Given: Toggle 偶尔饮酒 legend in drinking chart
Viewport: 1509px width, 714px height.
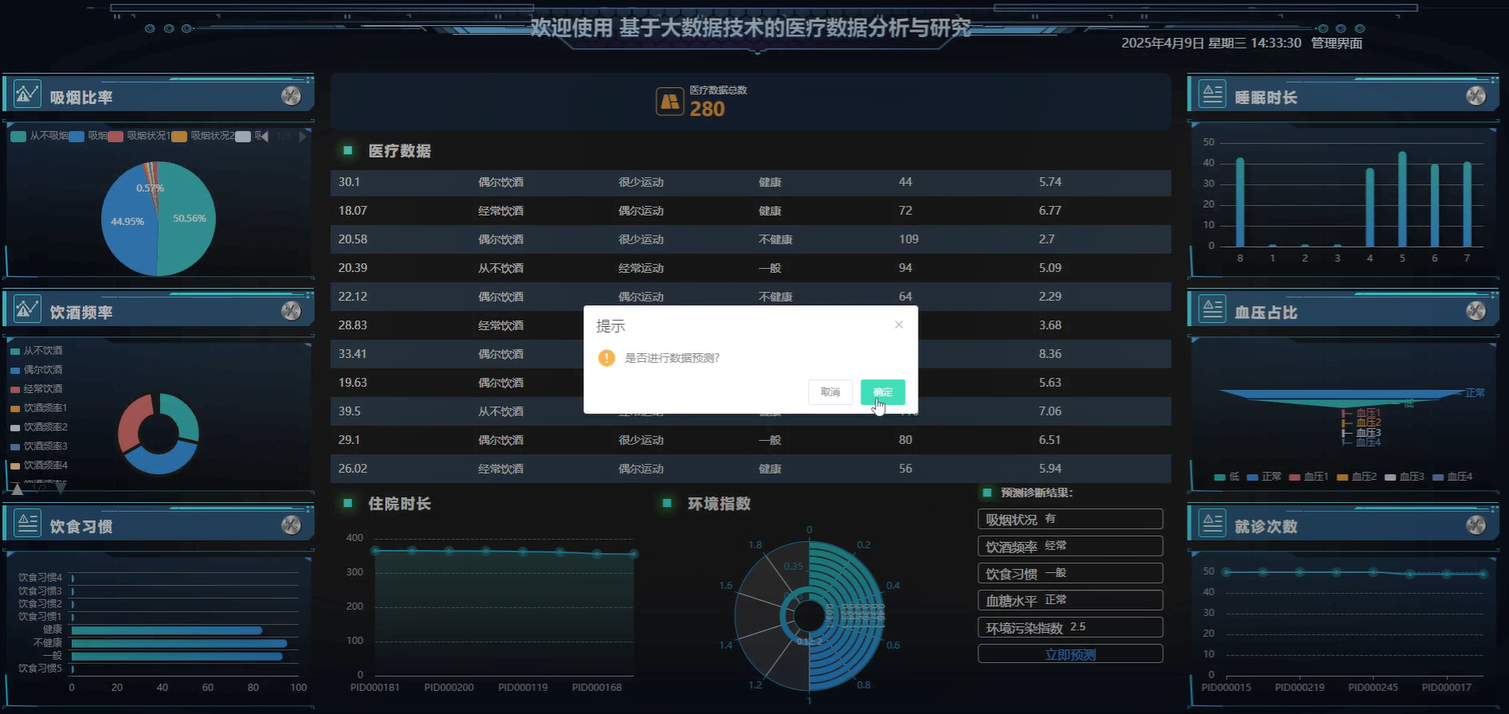Looking at the screenshot, I should click(36, 370).
